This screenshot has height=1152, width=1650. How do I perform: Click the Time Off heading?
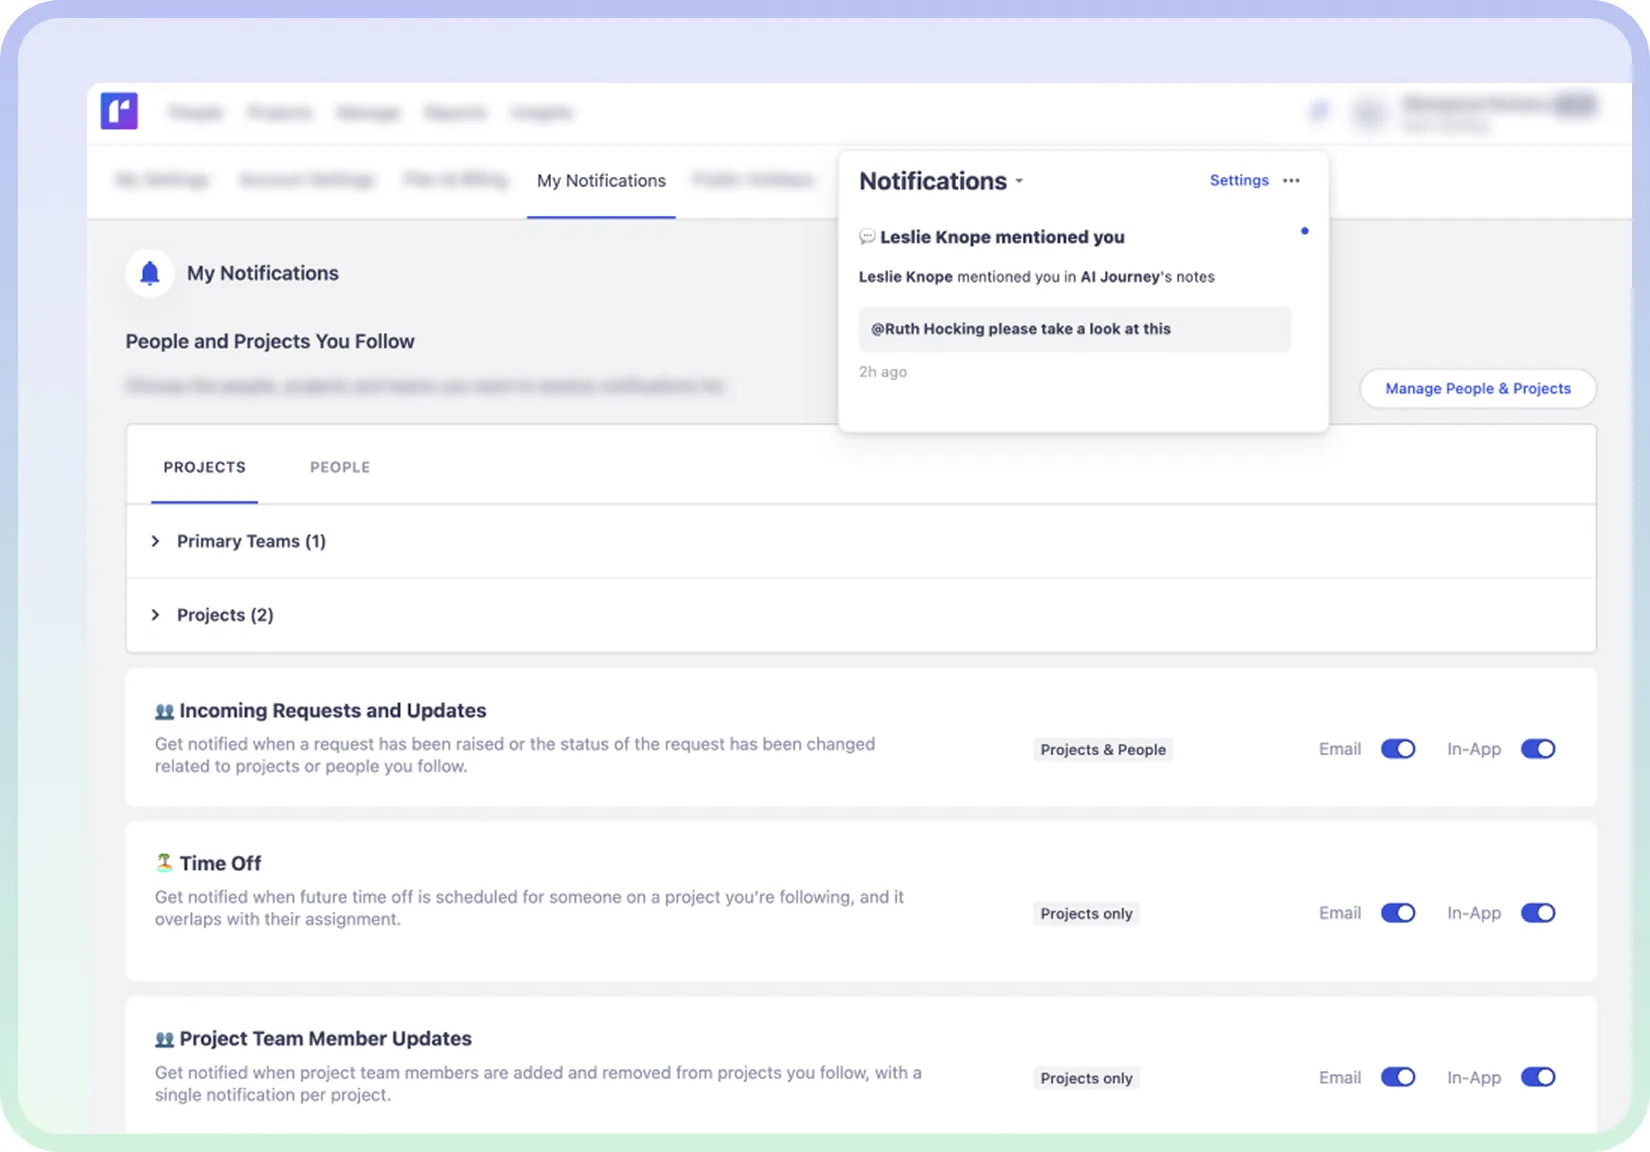tap(220, 863)
